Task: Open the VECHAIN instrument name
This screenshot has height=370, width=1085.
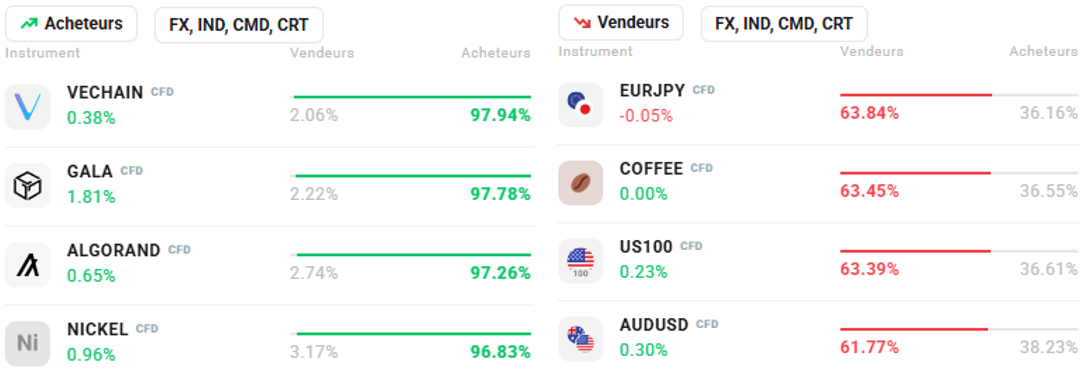Action: [105, 93]
